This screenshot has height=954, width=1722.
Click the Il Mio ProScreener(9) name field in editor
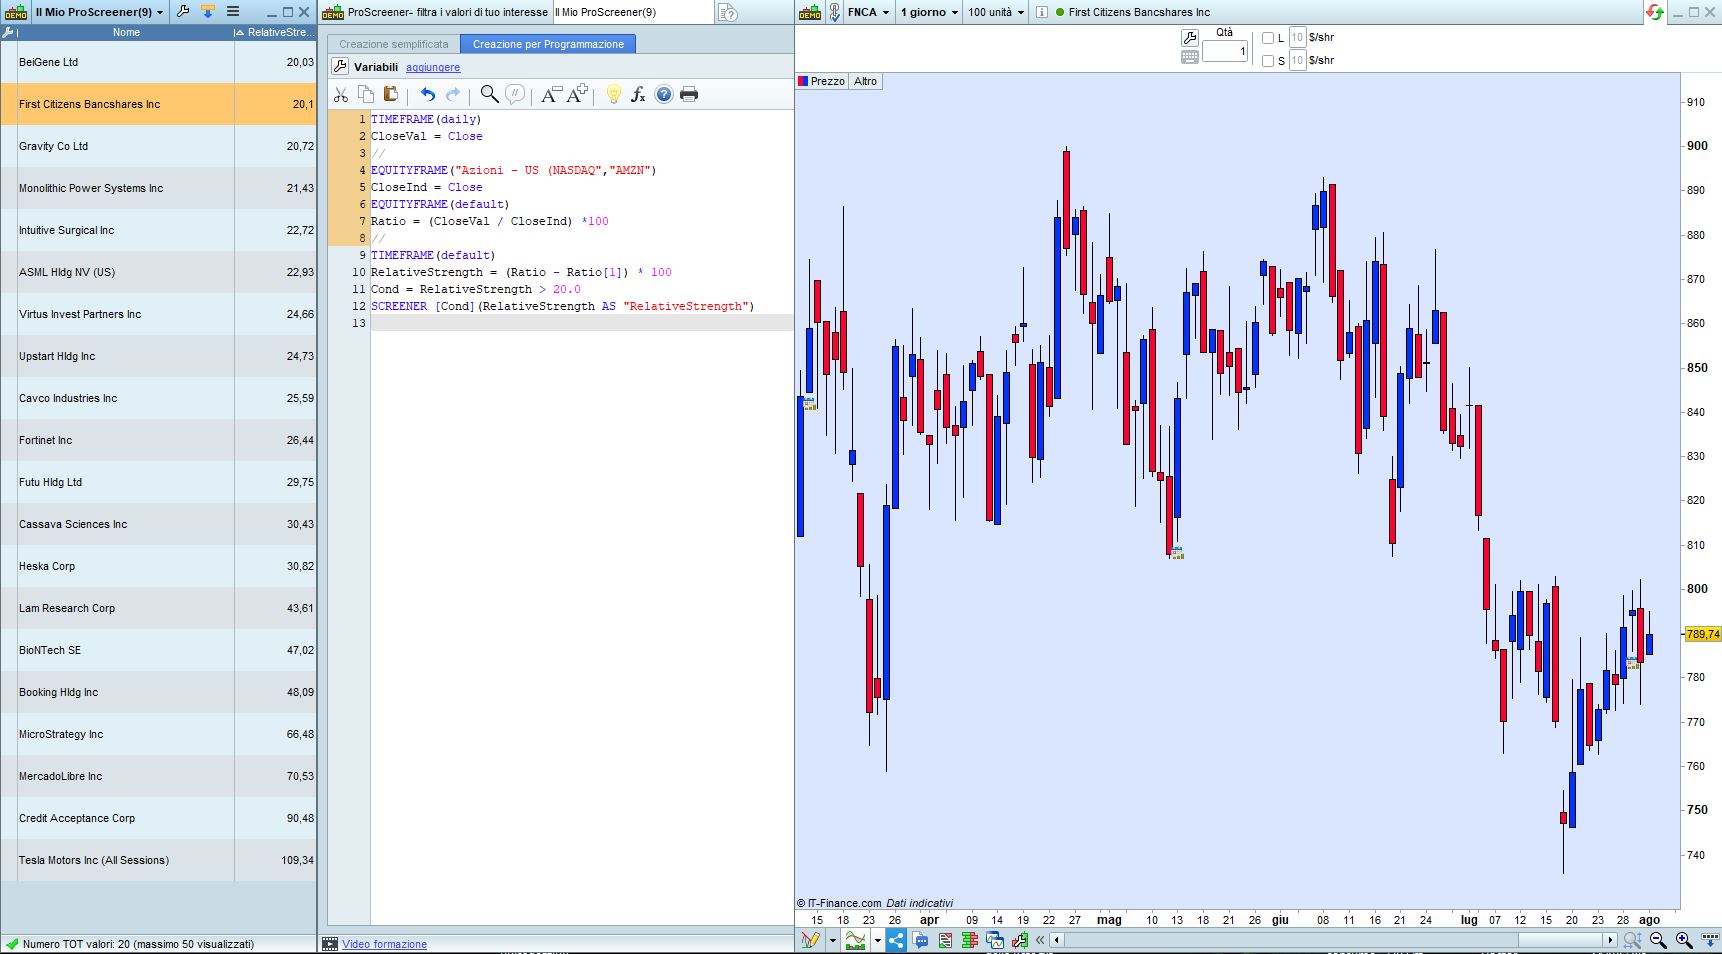coord(632,12)
